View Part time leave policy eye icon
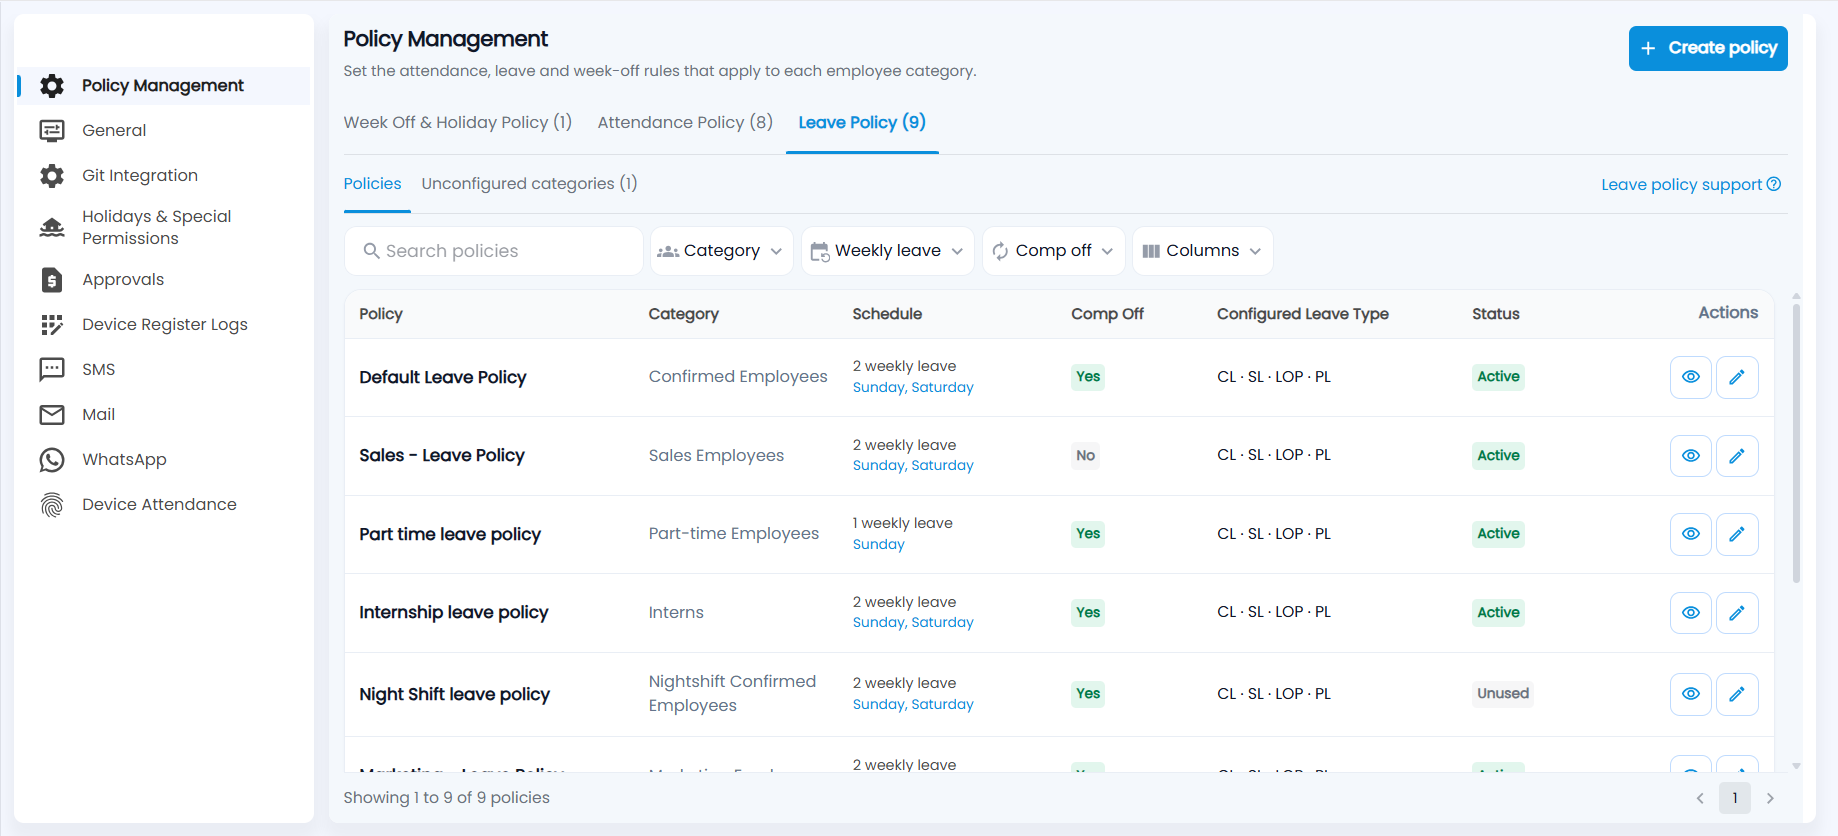1838x836 pixels. [x=1691, y=534]
